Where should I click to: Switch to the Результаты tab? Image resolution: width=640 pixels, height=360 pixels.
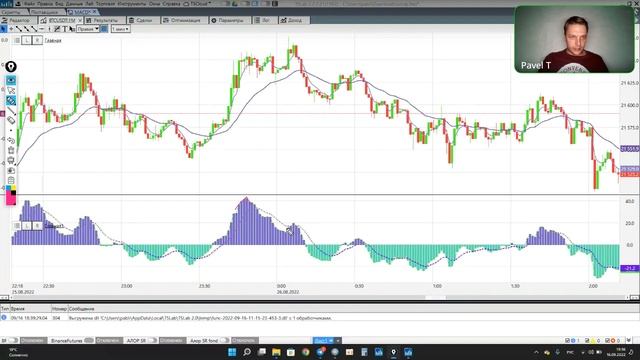pos(105,20)
